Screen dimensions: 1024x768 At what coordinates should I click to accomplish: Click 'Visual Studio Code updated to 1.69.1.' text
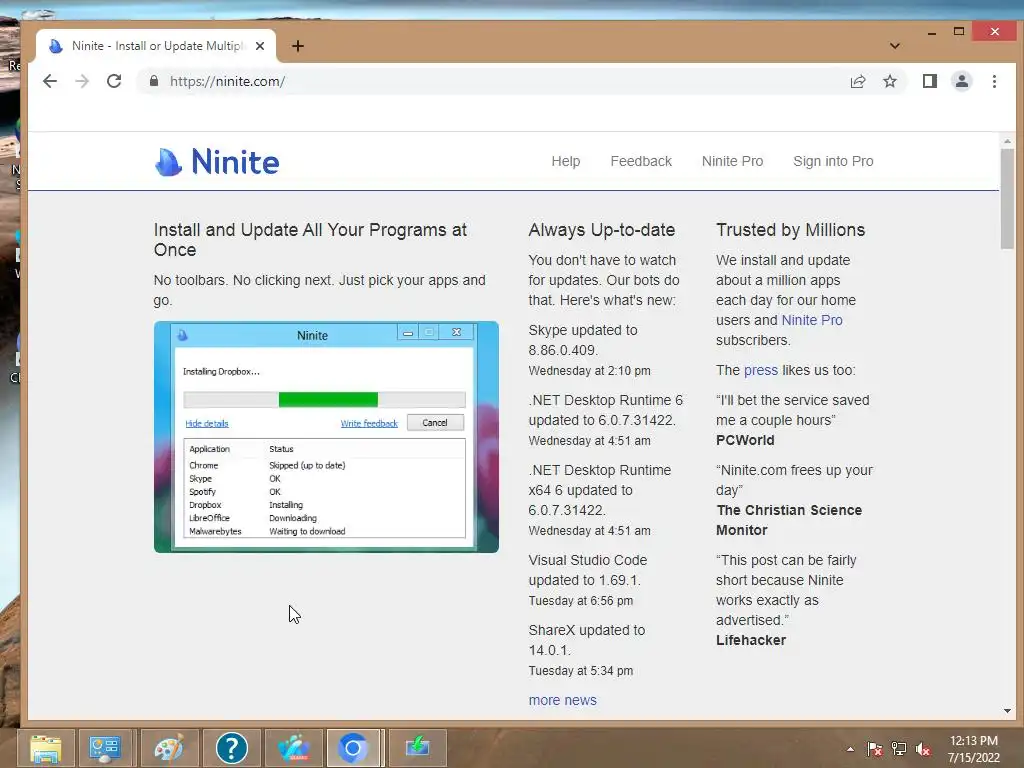click(x=588, y=570)
